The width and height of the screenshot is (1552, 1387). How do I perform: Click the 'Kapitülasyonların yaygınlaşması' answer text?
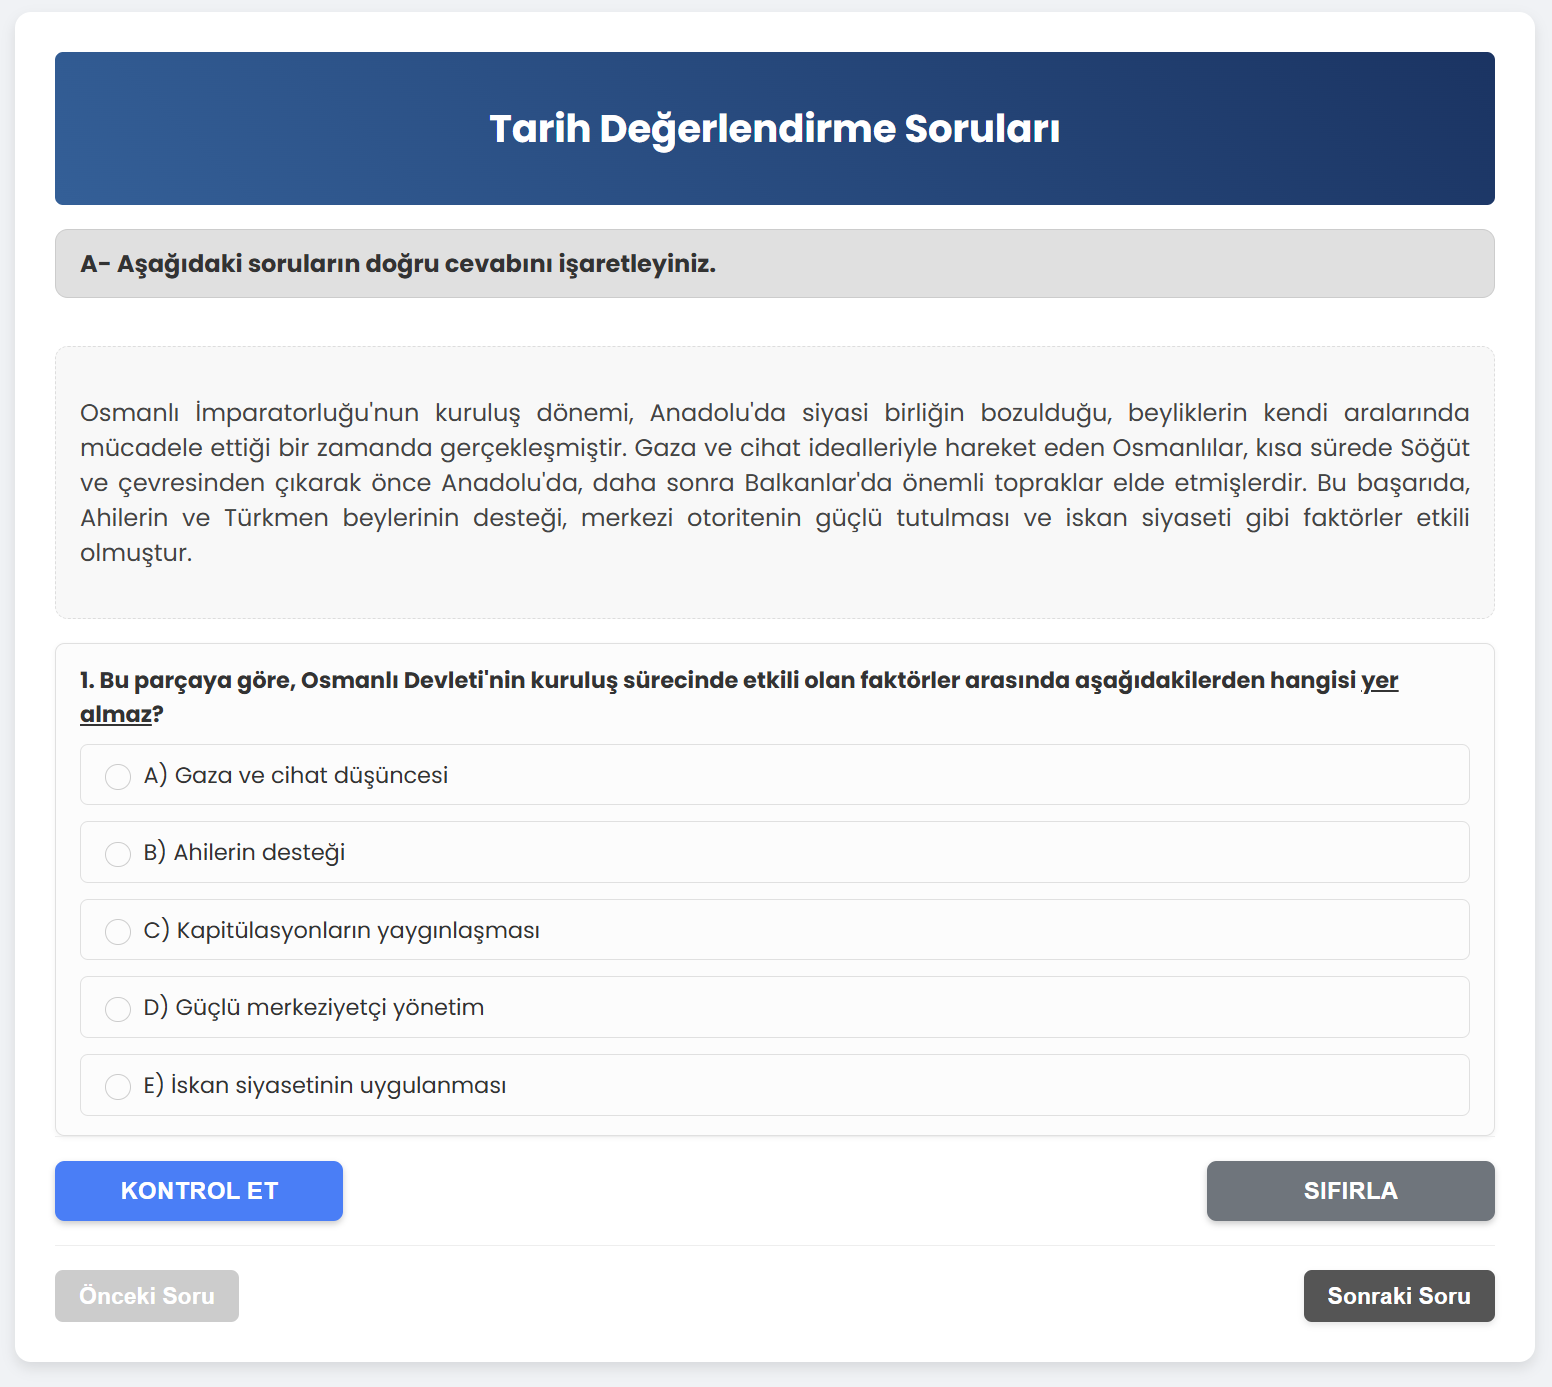pyautogui.click(x=358, y=931)
